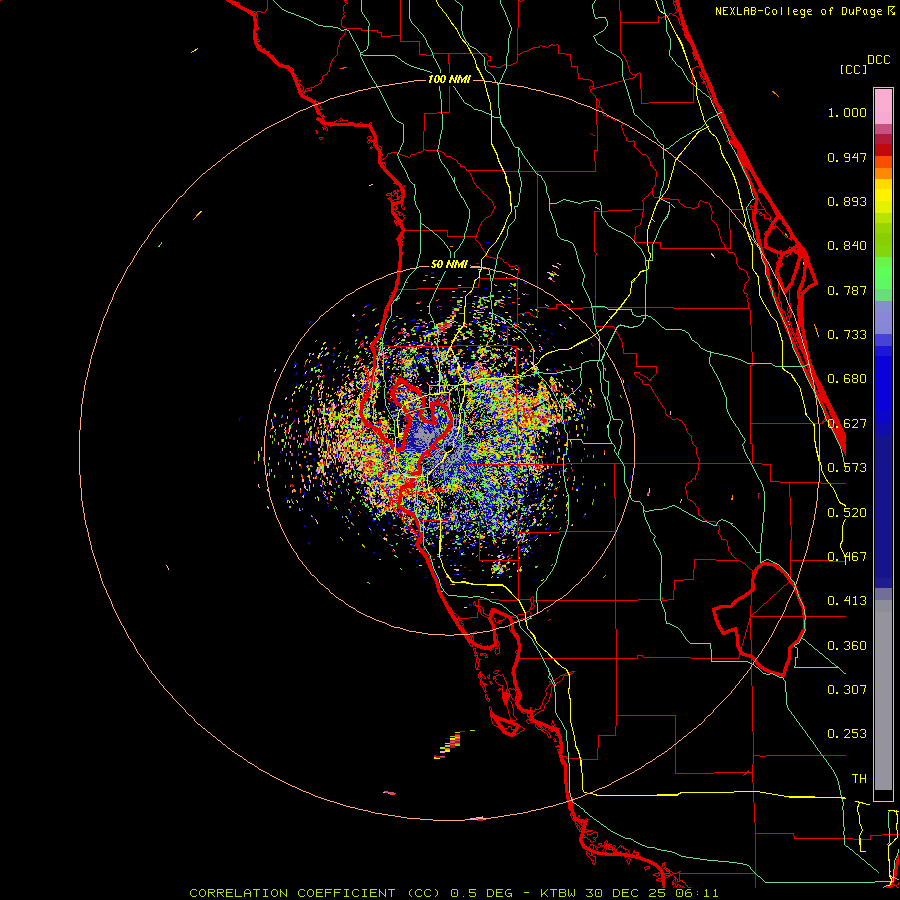Click the [CC] legend unit label
Screen dimensions: 900x900
pyautogui.click(x=853, y=69)
